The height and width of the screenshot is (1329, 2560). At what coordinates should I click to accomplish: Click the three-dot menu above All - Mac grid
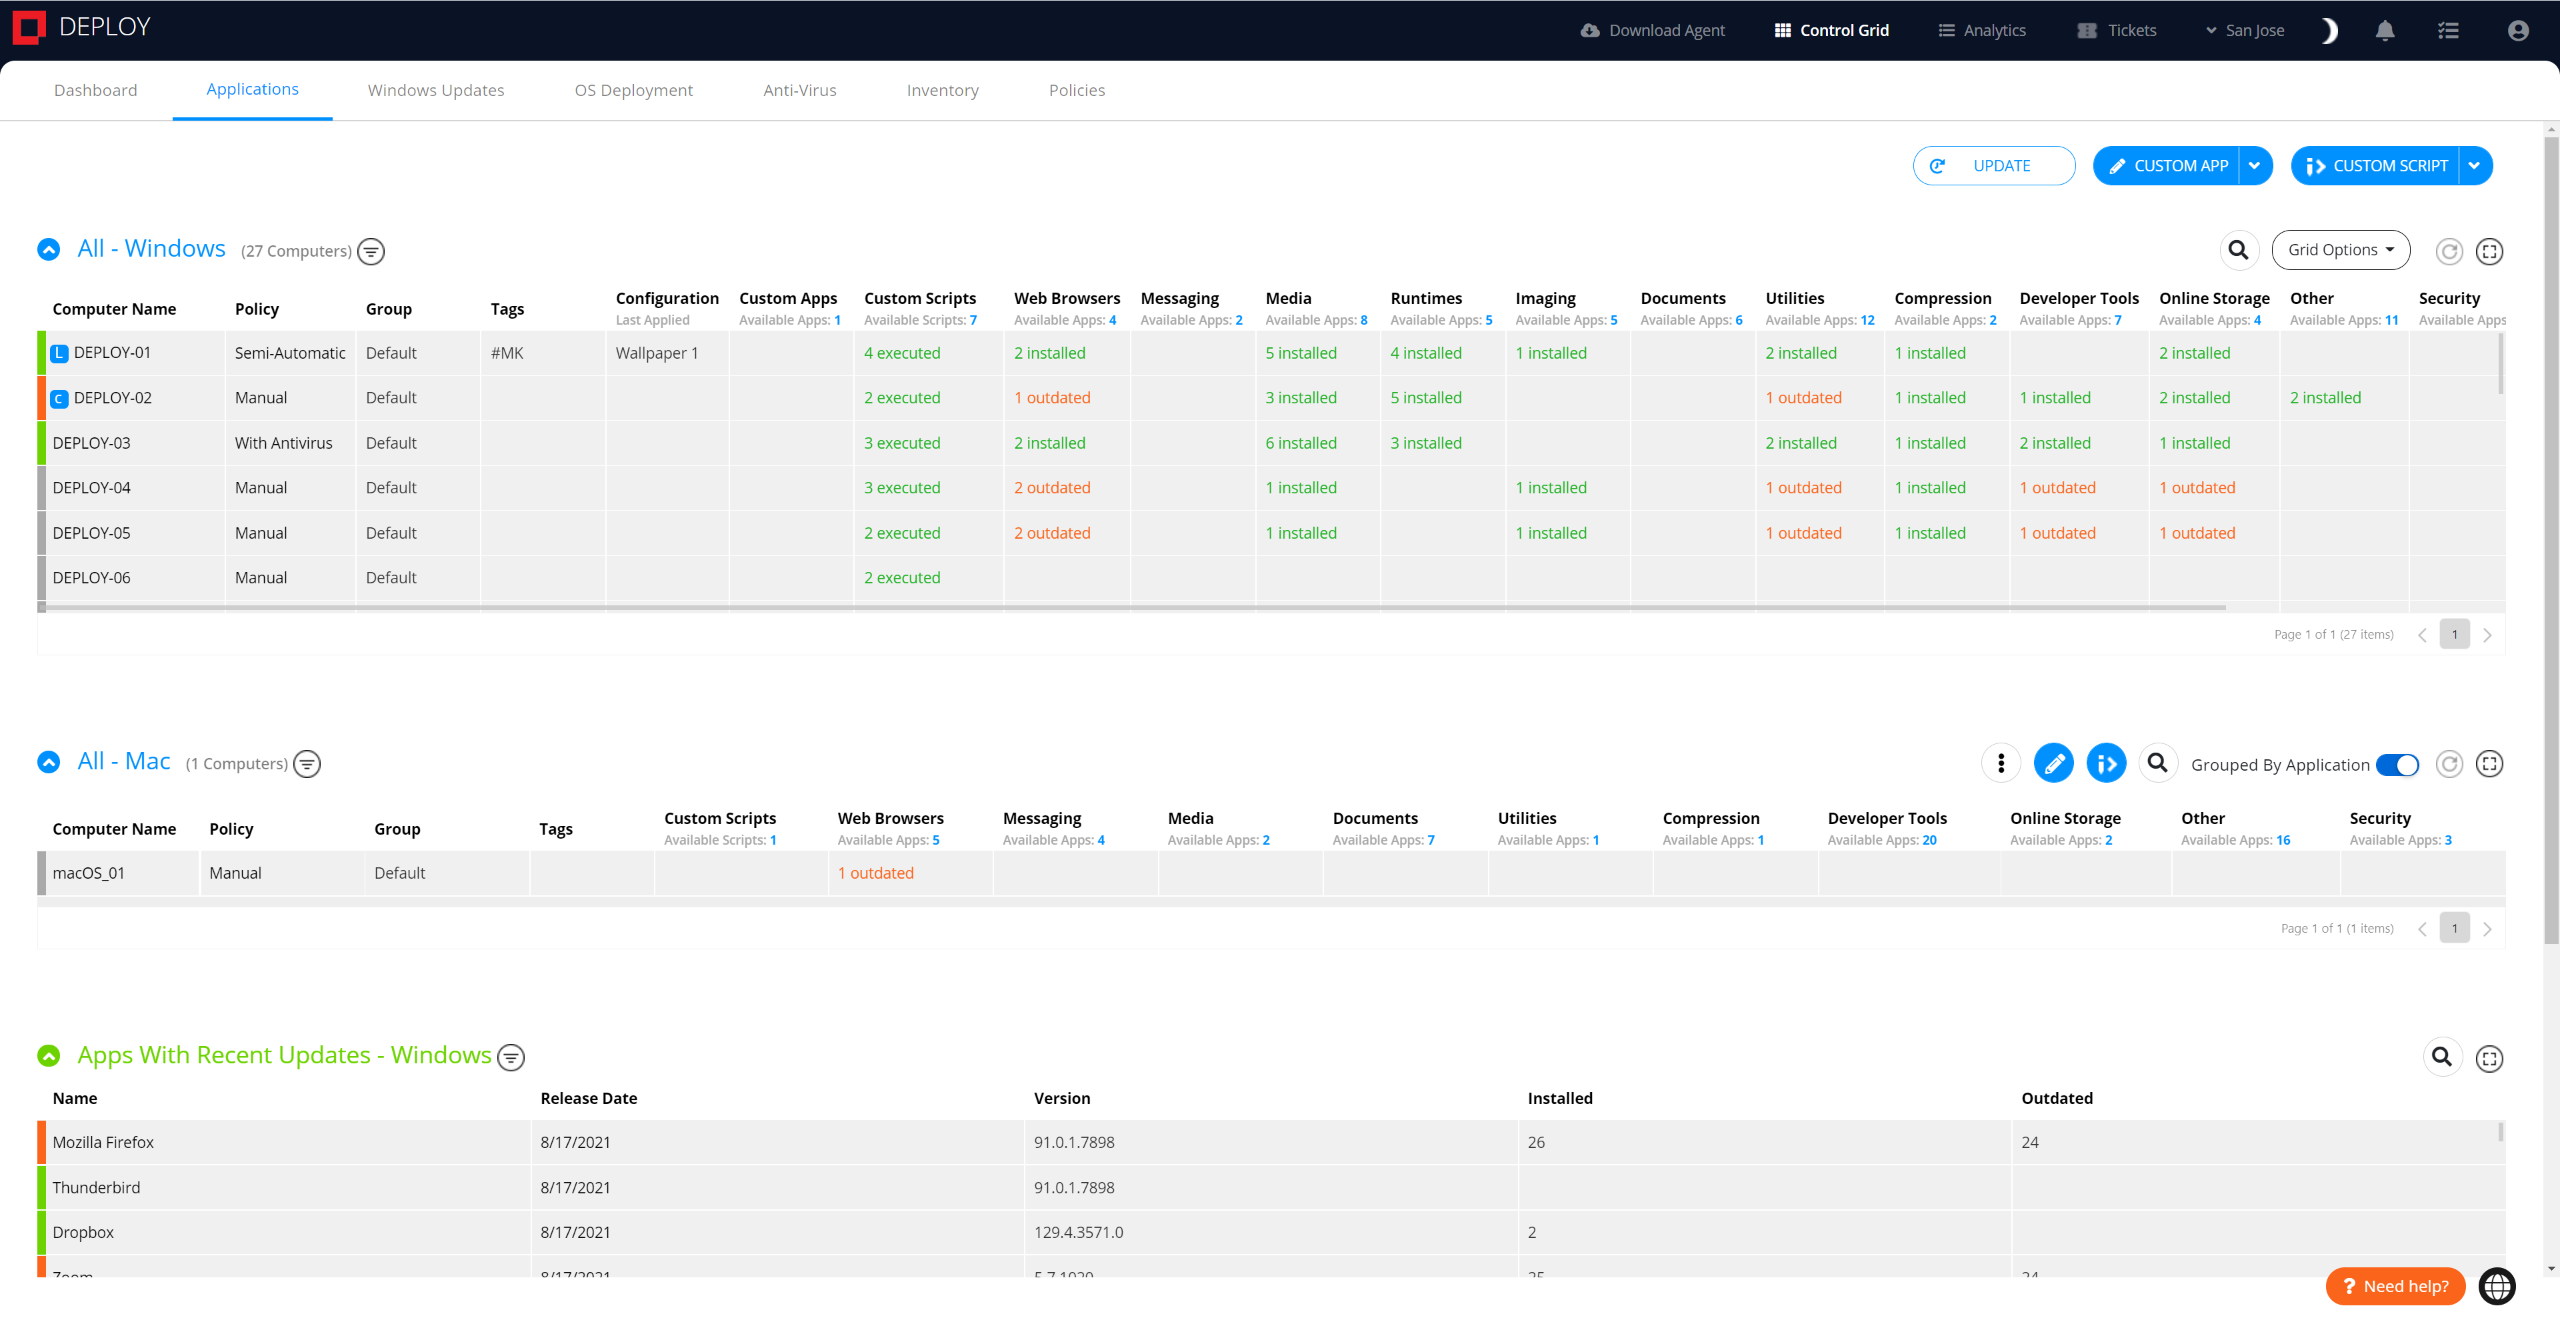pyautogui.click(x=2001, y=763)
